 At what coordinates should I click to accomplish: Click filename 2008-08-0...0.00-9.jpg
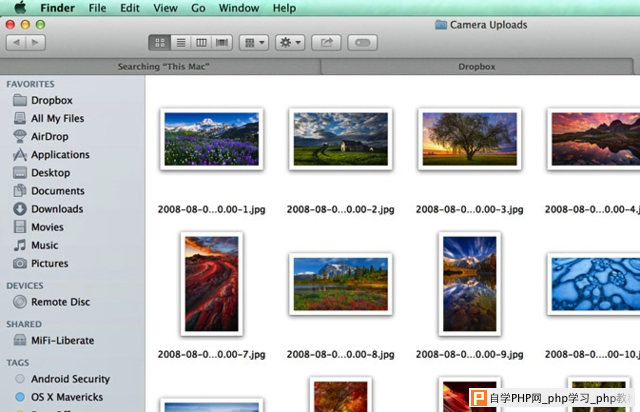pos(469,354)
